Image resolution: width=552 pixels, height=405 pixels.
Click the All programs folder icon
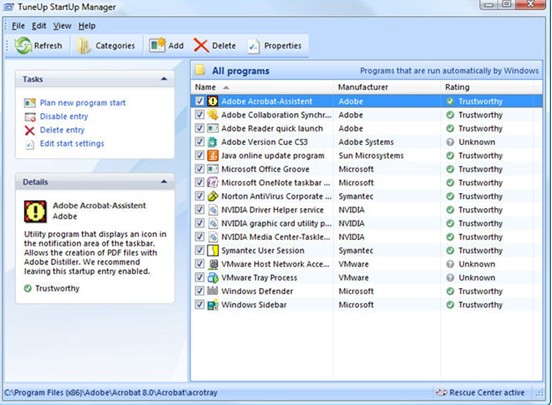(200, 70)
